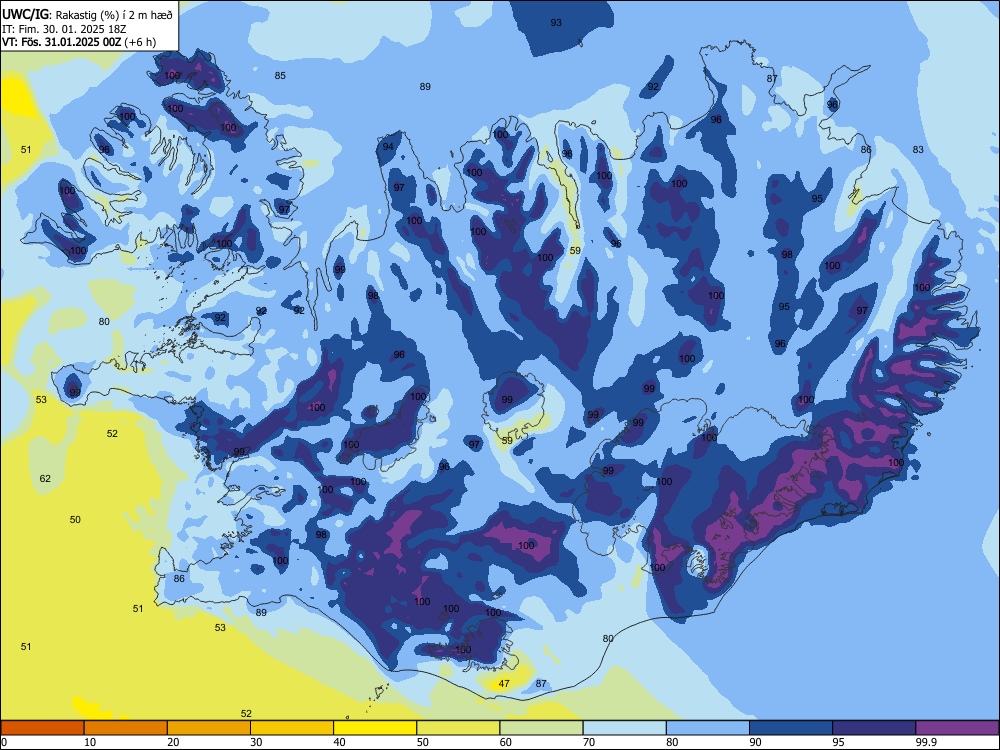Click the VT forecast valid time line

[x=78, y=42]
